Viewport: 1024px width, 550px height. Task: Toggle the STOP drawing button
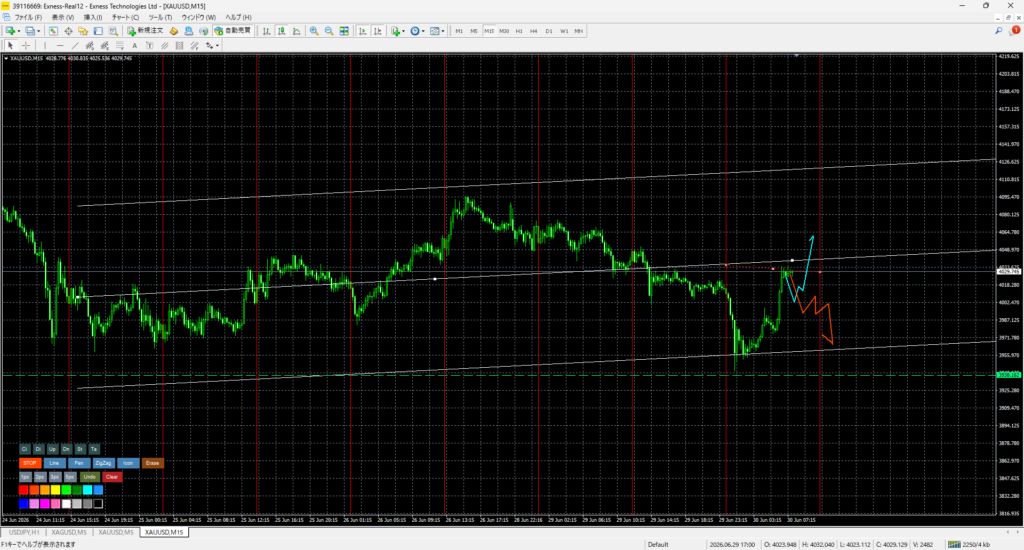pos(30,463)
